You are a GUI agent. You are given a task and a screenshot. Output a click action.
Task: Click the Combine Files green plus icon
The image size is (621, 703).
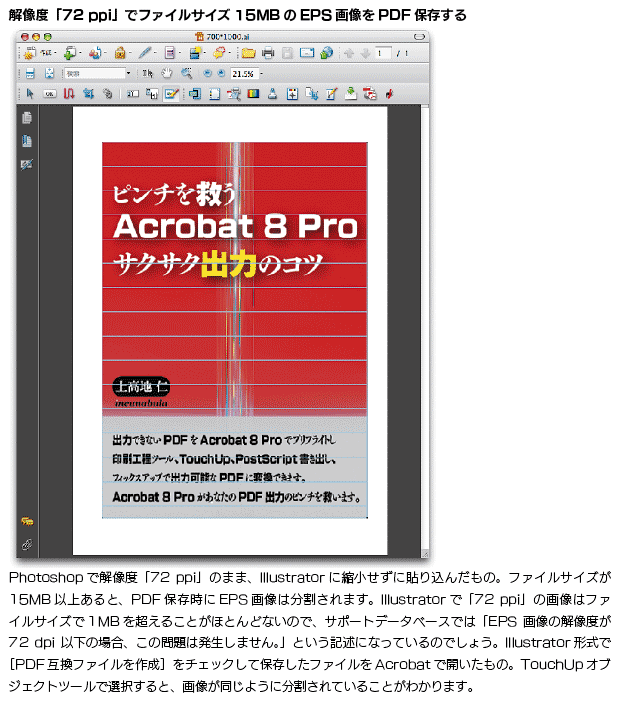(69, 53)
